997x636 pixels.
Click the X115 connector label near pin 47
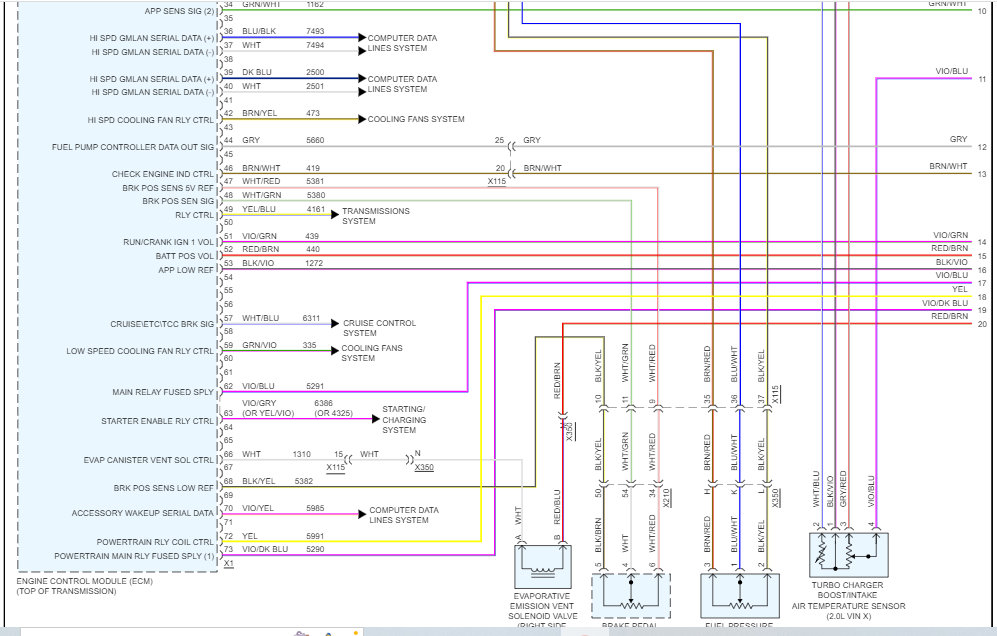tap(497, 182)
